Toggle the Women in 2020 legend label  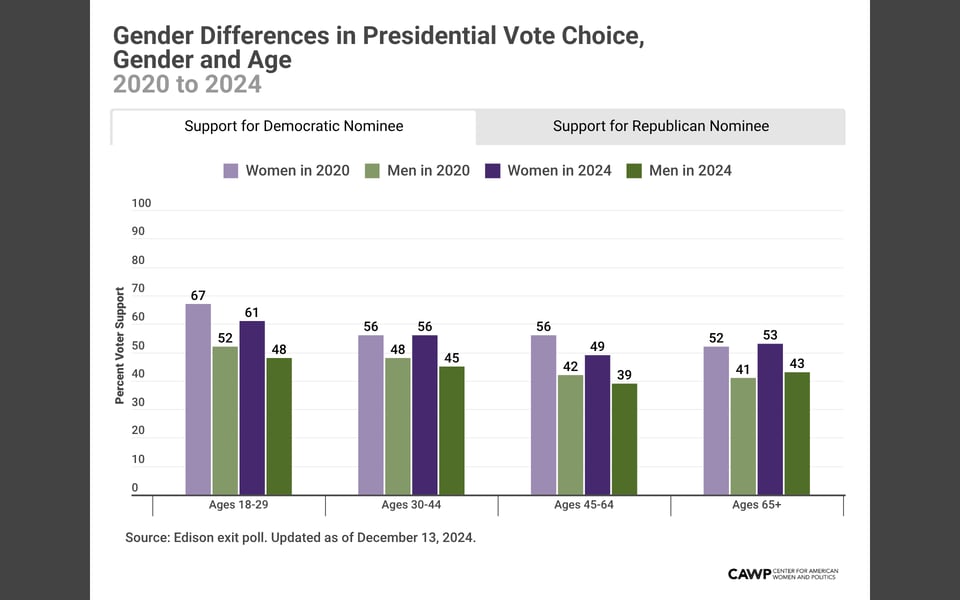(298, 171)
